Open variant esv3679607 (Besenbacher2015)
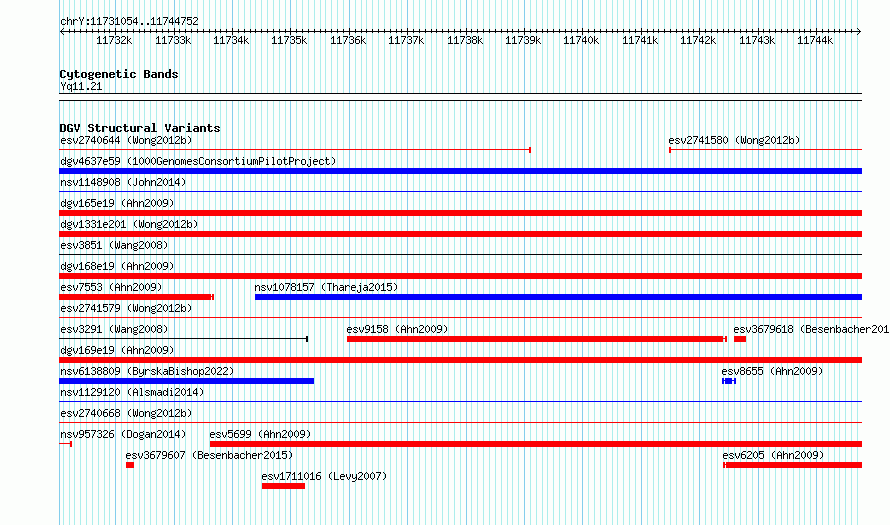Viewport: 890px width, 525px height. pos(209,455)
